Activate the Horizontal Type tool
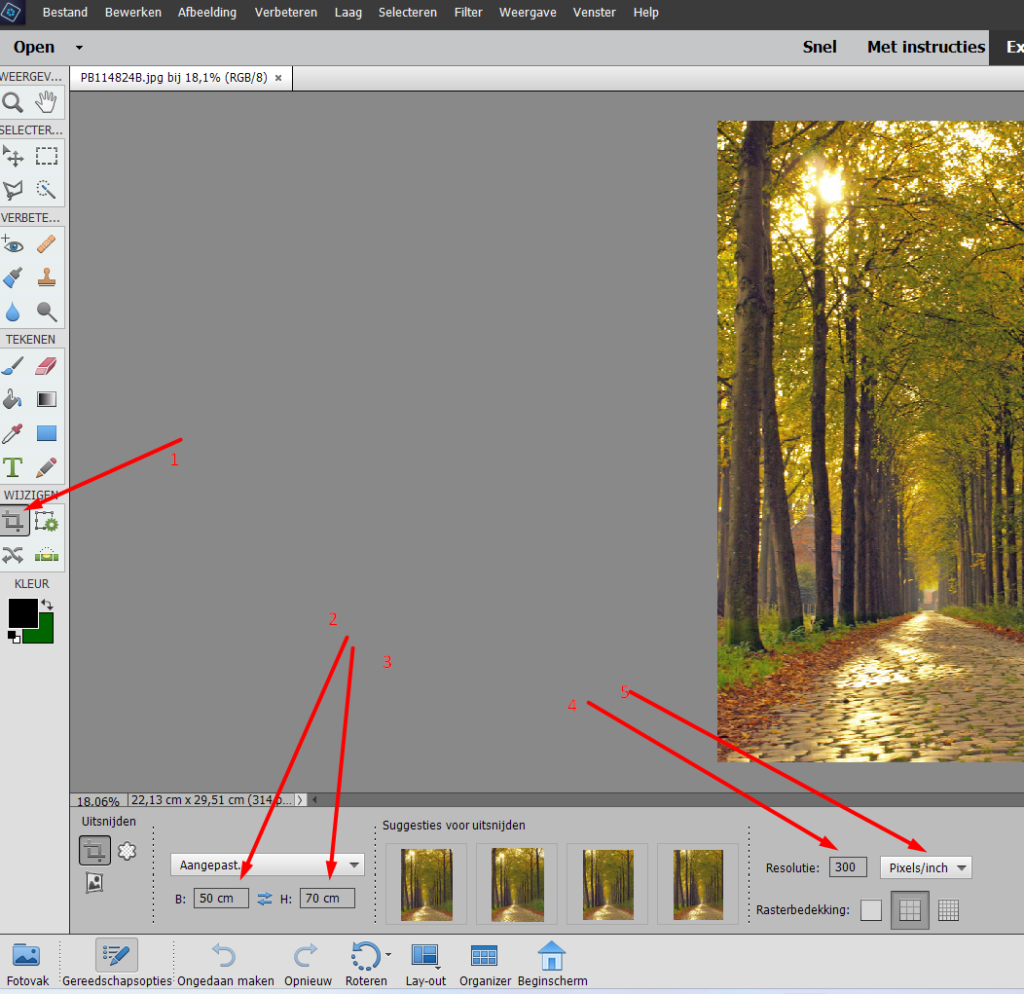This screenshot has width=1024, height=994. (13, 467)
